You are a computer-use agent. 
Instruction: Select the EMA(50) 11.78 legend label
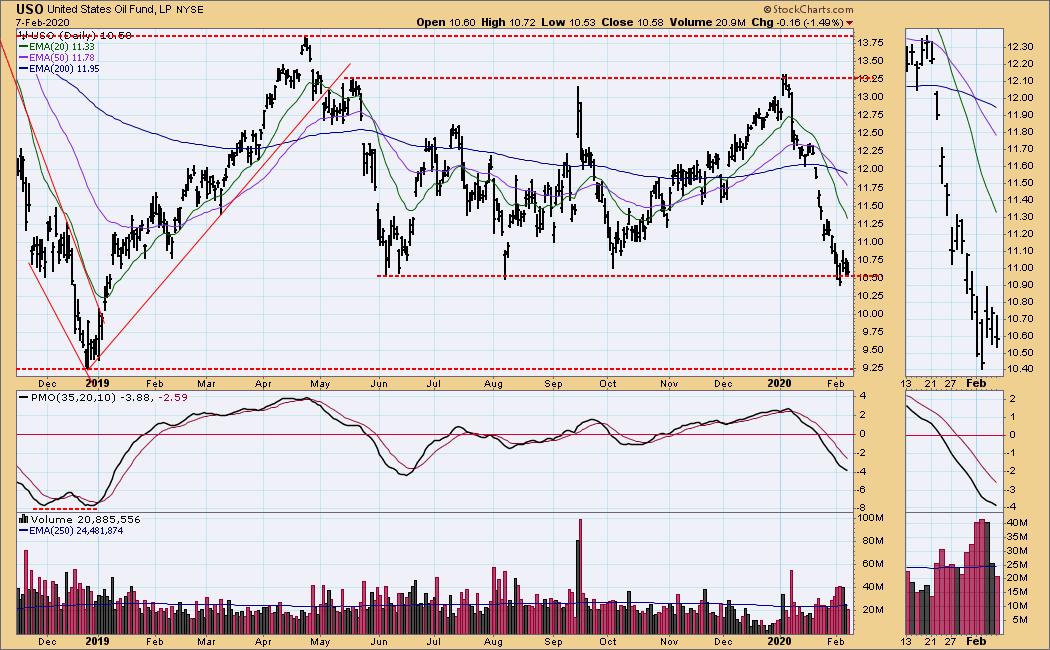(x=62, y=58)
